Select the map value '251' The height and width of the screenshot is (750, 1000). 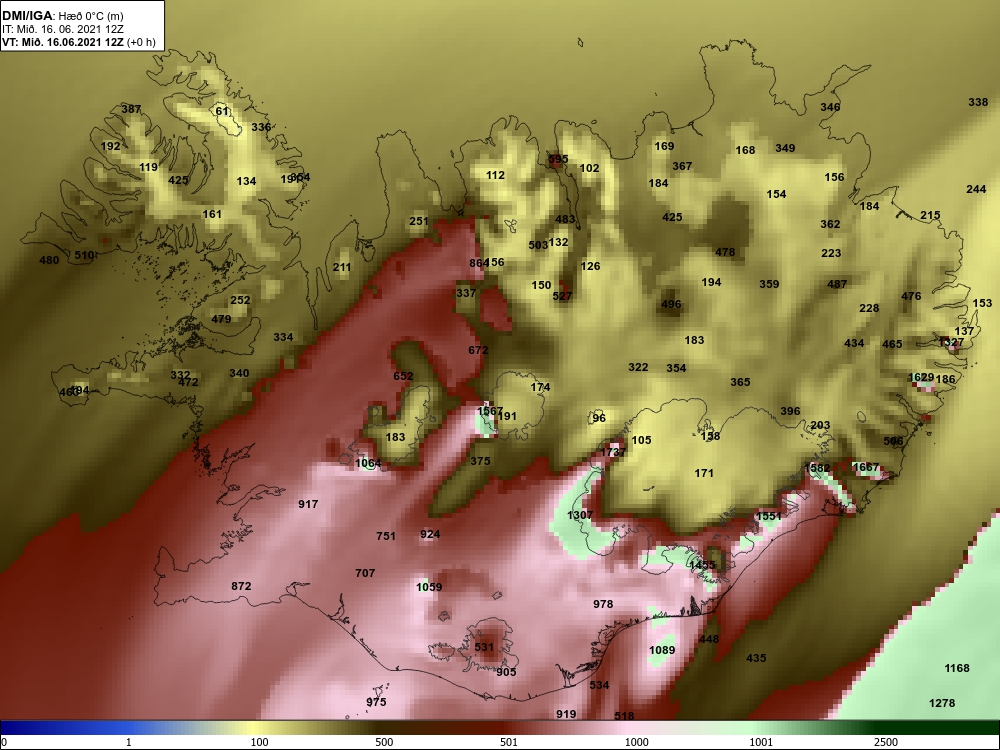(419, 221)
